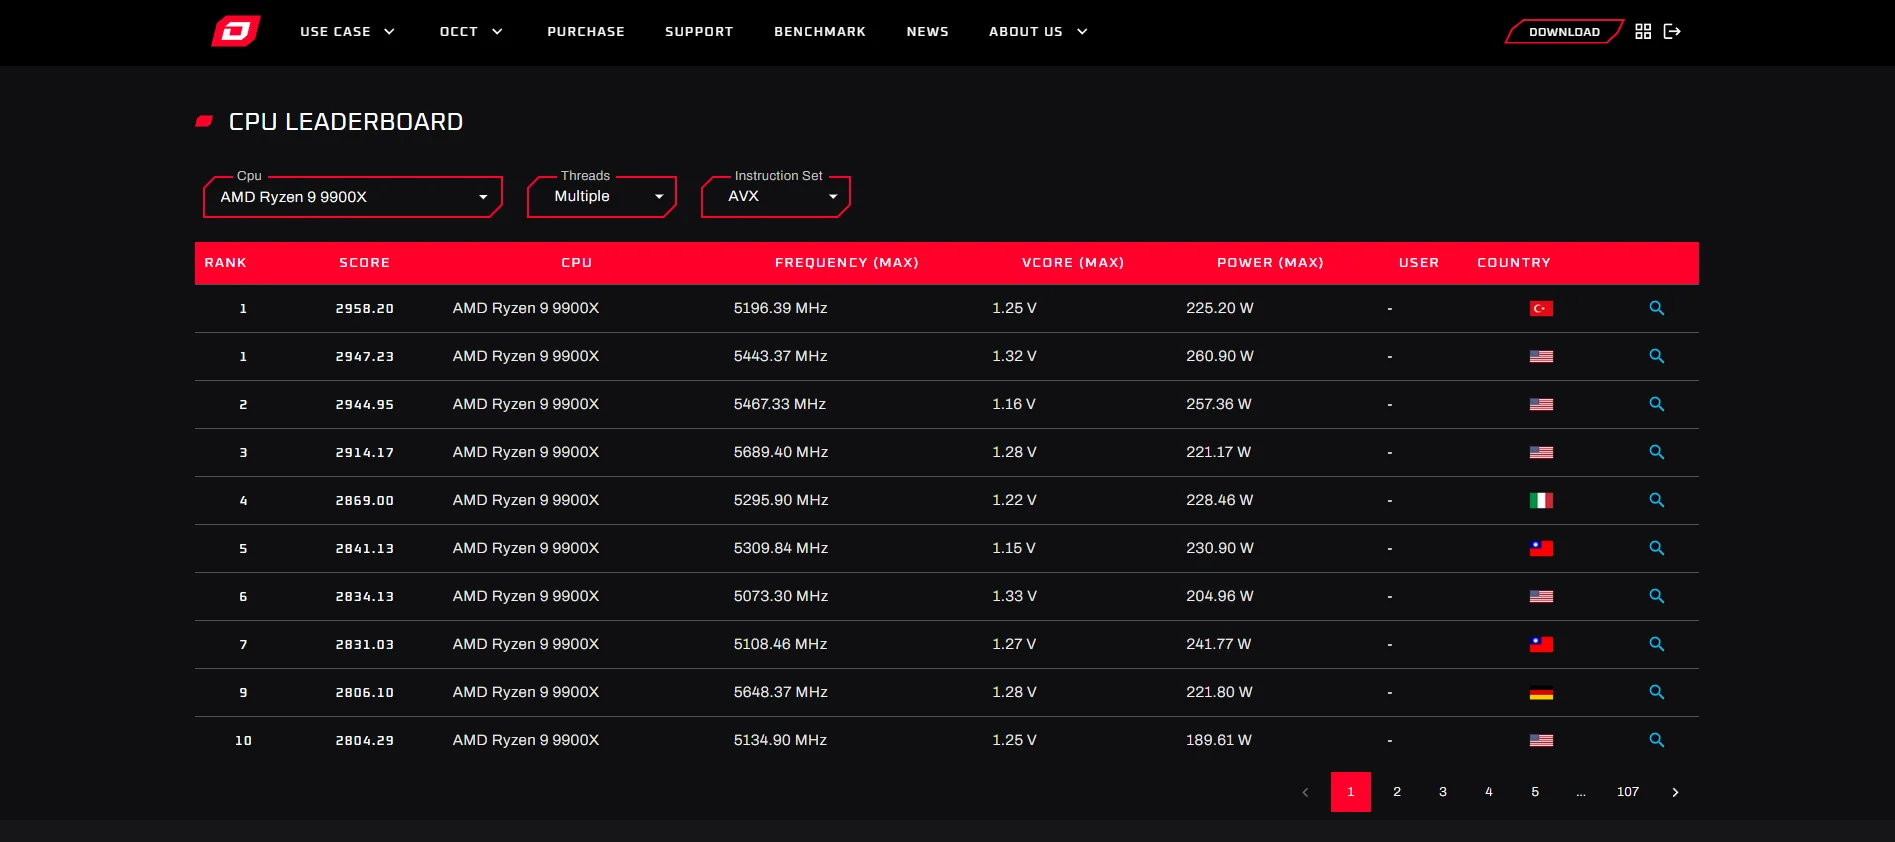Image resolution: width=1895 pixels, height=842 pixels.
Task: View details magnifier for score 2869.00
Action: (x=1657, y=500)
